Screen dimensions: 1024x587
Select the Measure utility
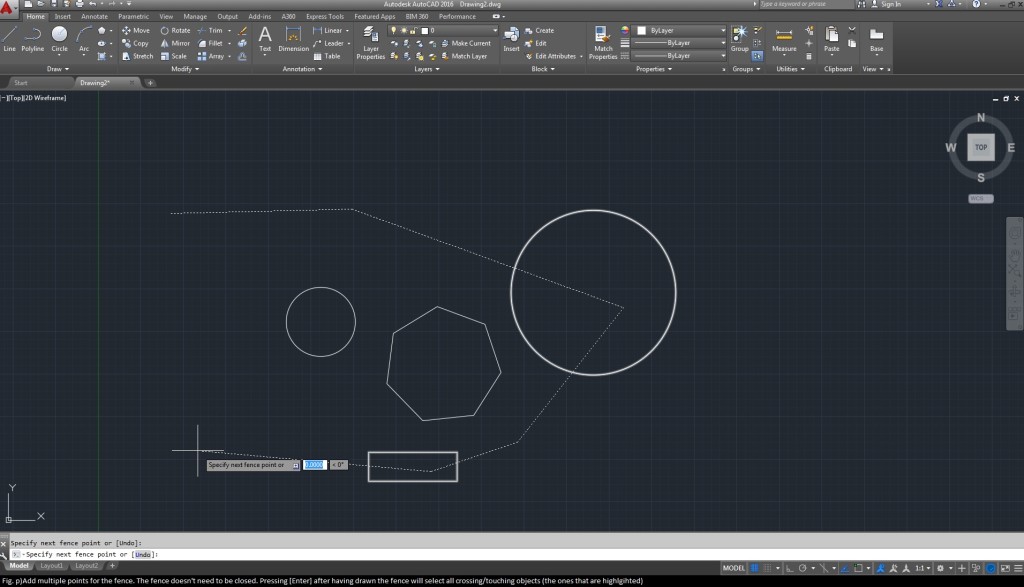[x=784, y=39]
